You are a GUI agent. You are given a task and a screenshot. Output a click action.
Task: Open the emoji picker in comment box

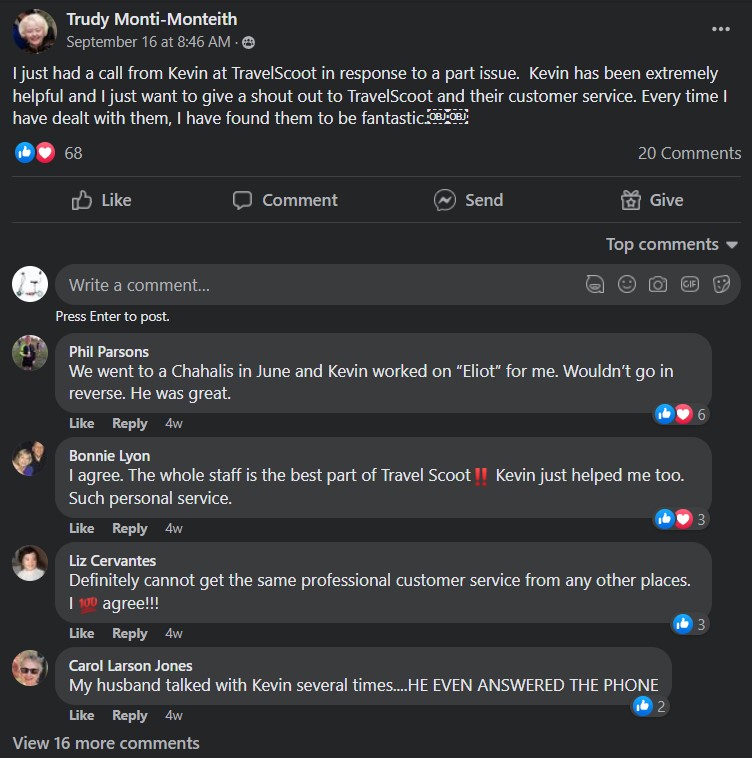point(627,285)
